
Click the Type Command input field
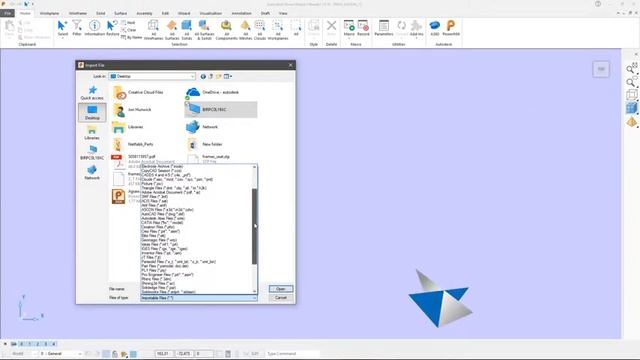(x=292, y=354)
